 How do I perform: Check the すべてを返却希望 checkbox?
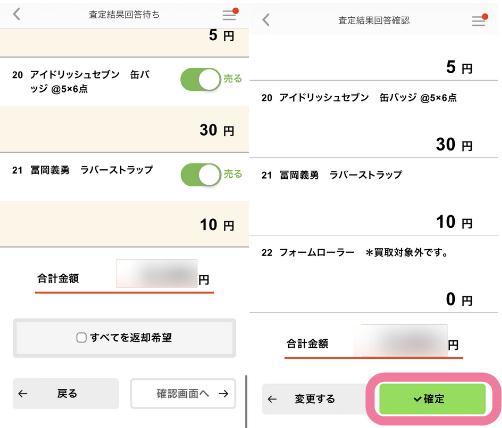point(81,338)
